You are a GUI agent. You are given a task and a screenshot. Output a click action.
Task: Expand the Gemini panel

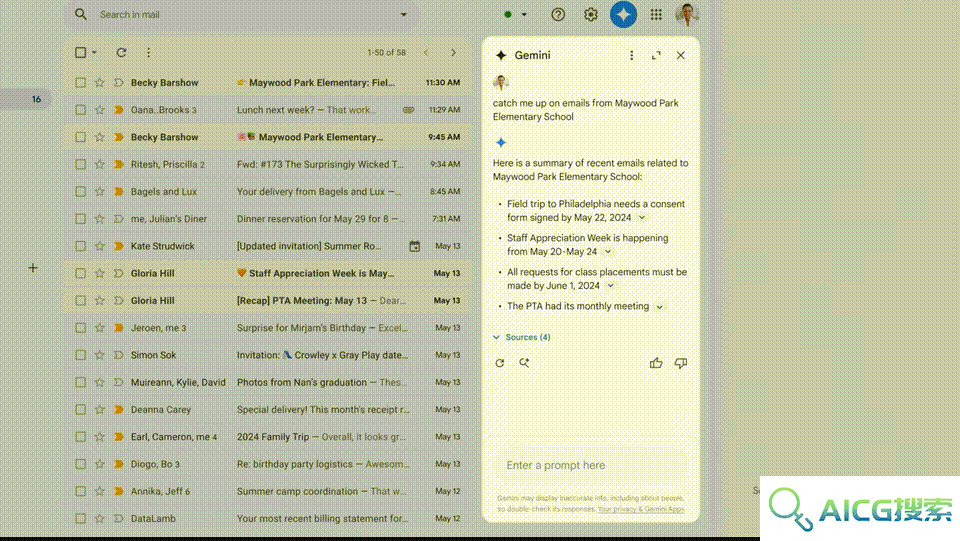coord(656,55)
